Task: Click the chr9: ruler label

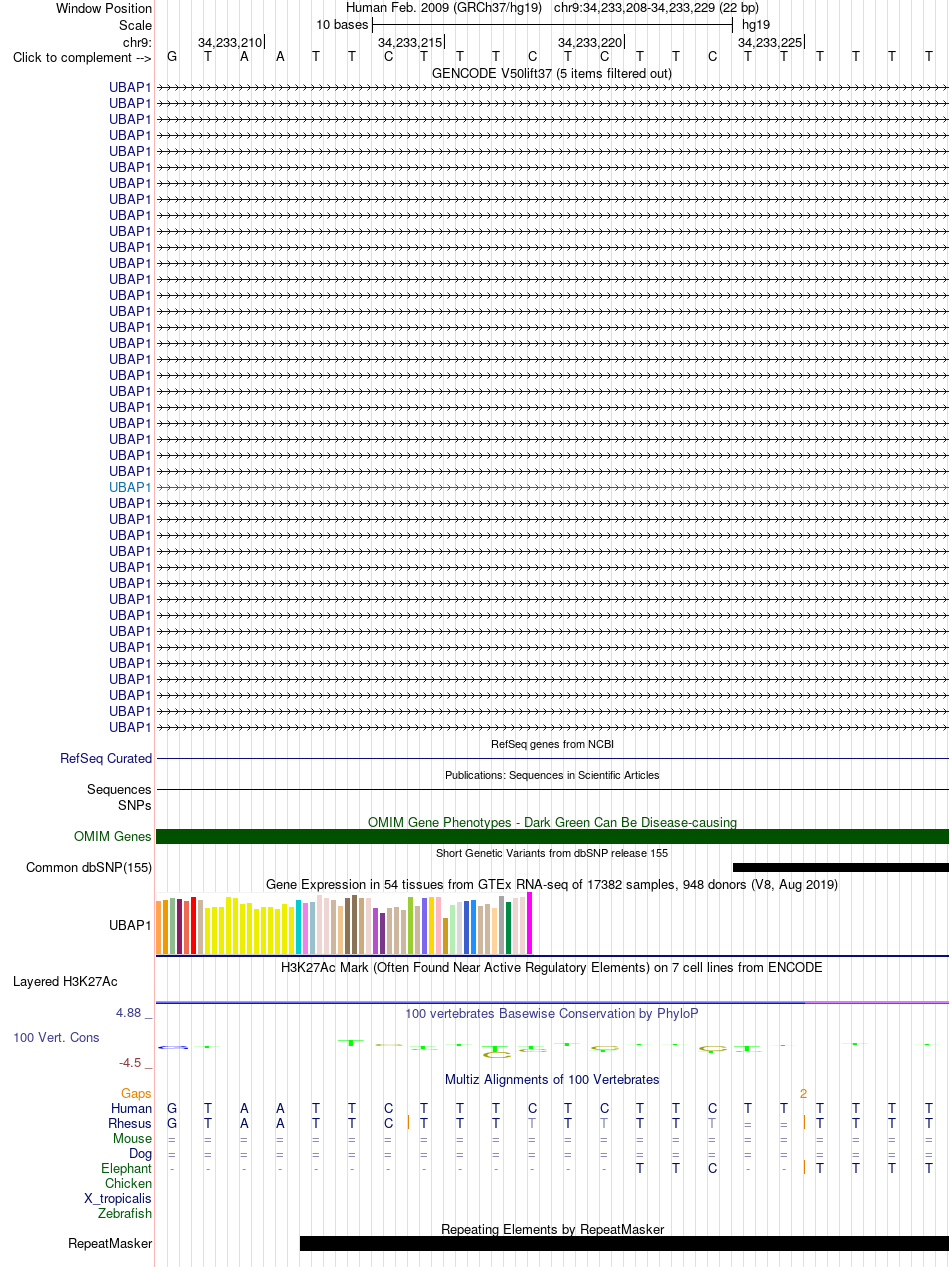Action: pos(137,43)
